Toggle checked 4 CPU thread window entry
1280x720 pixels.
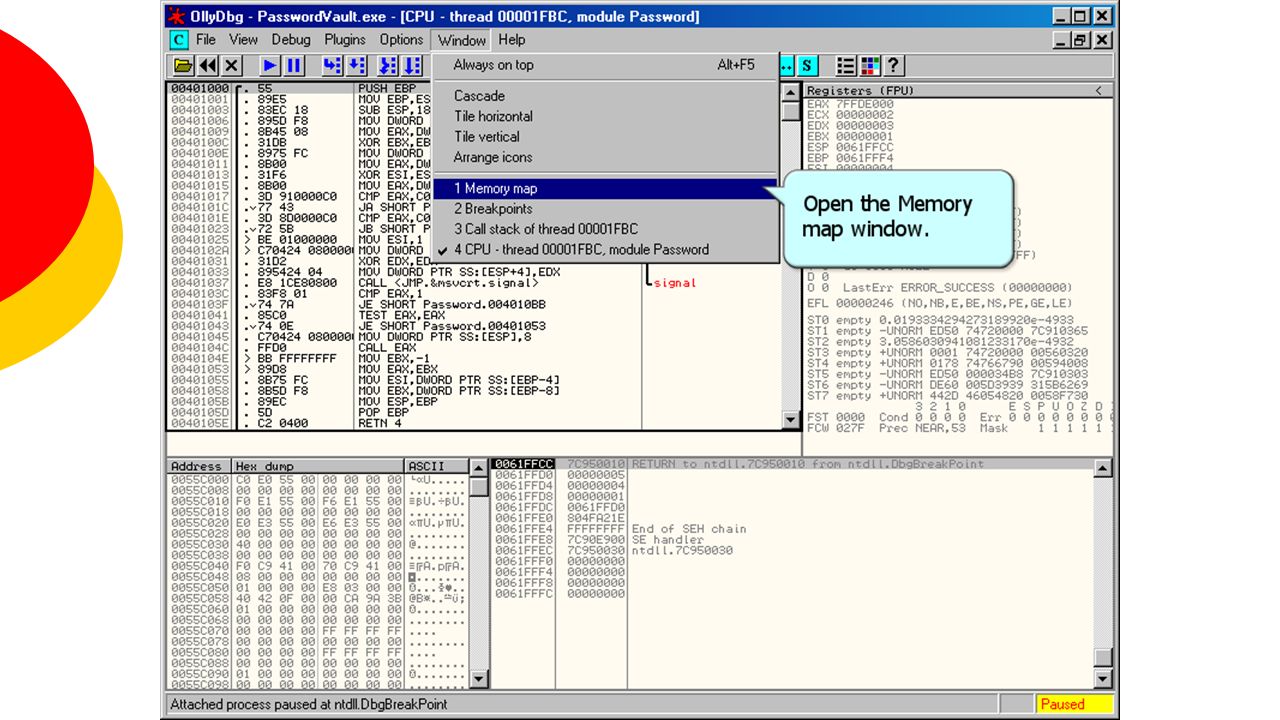[x=605, y=250]
